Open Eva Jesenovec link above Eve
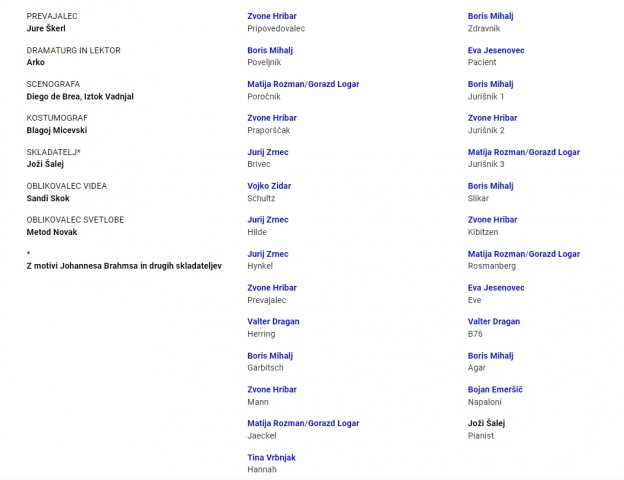The image size is (624, 480). tap(496, 288)
